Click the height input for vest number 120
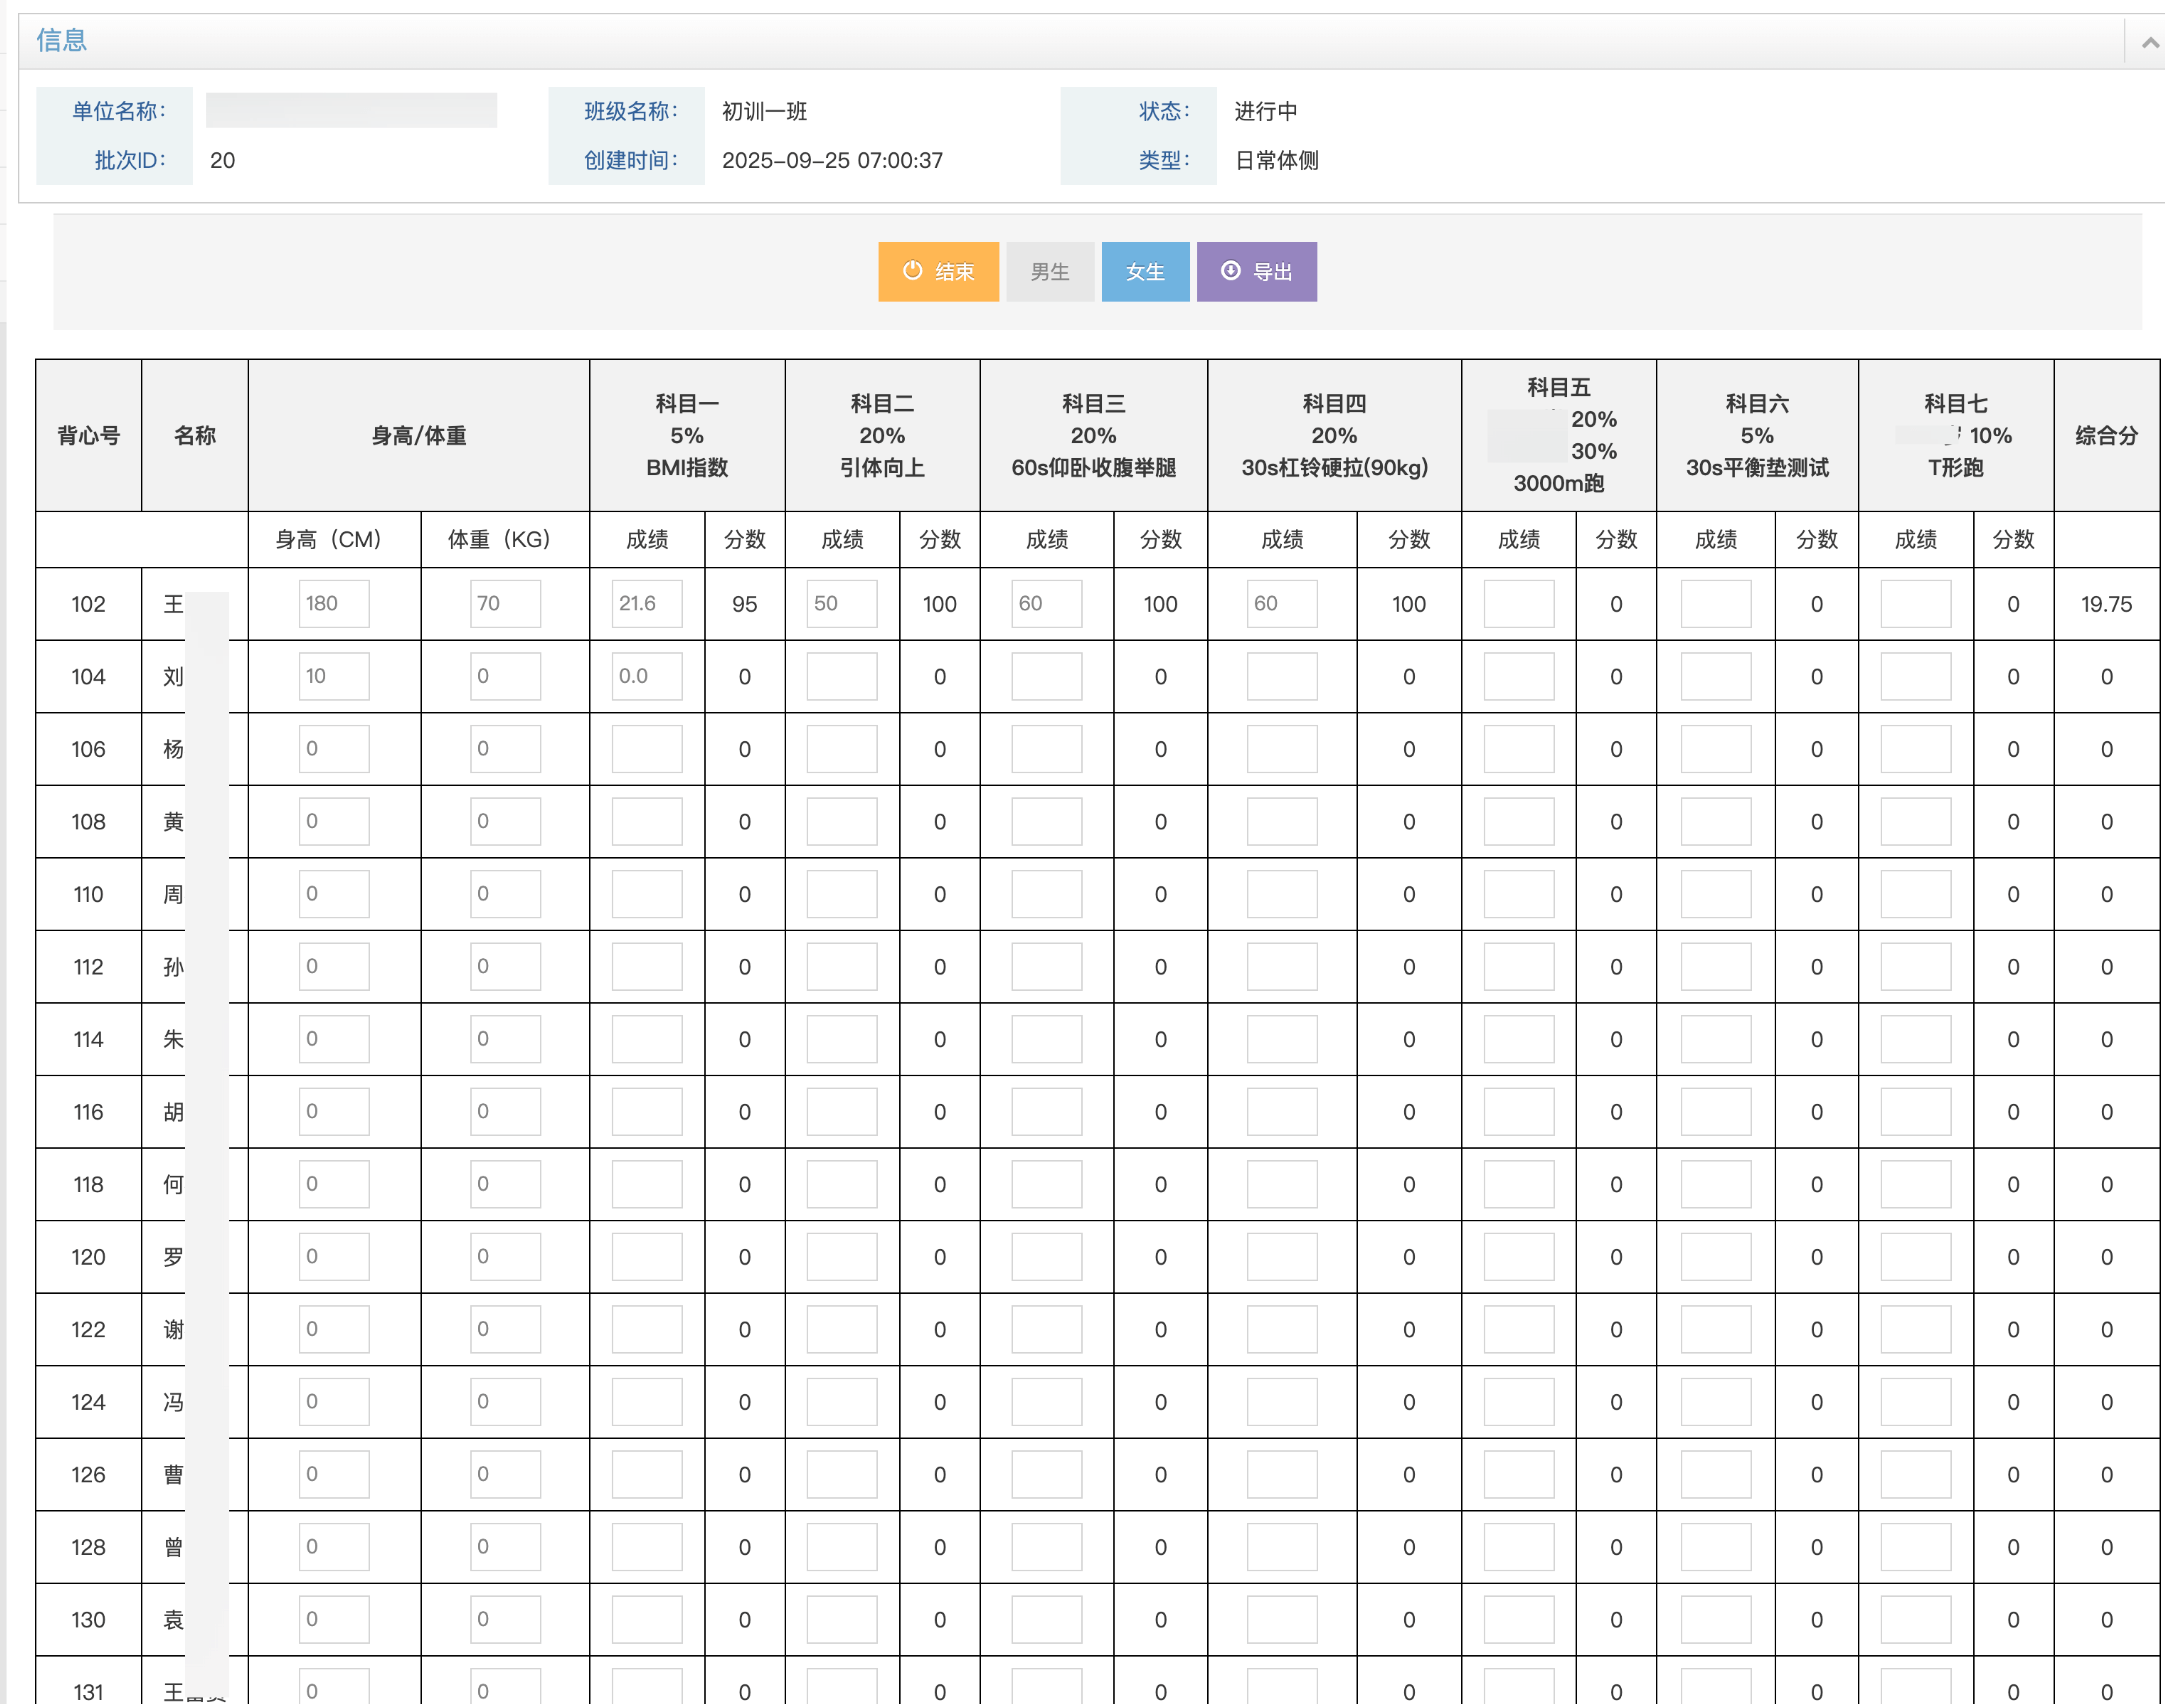Viewport: 2170px width, 1704px height. pyautogui.click(x=333, y=1257)
